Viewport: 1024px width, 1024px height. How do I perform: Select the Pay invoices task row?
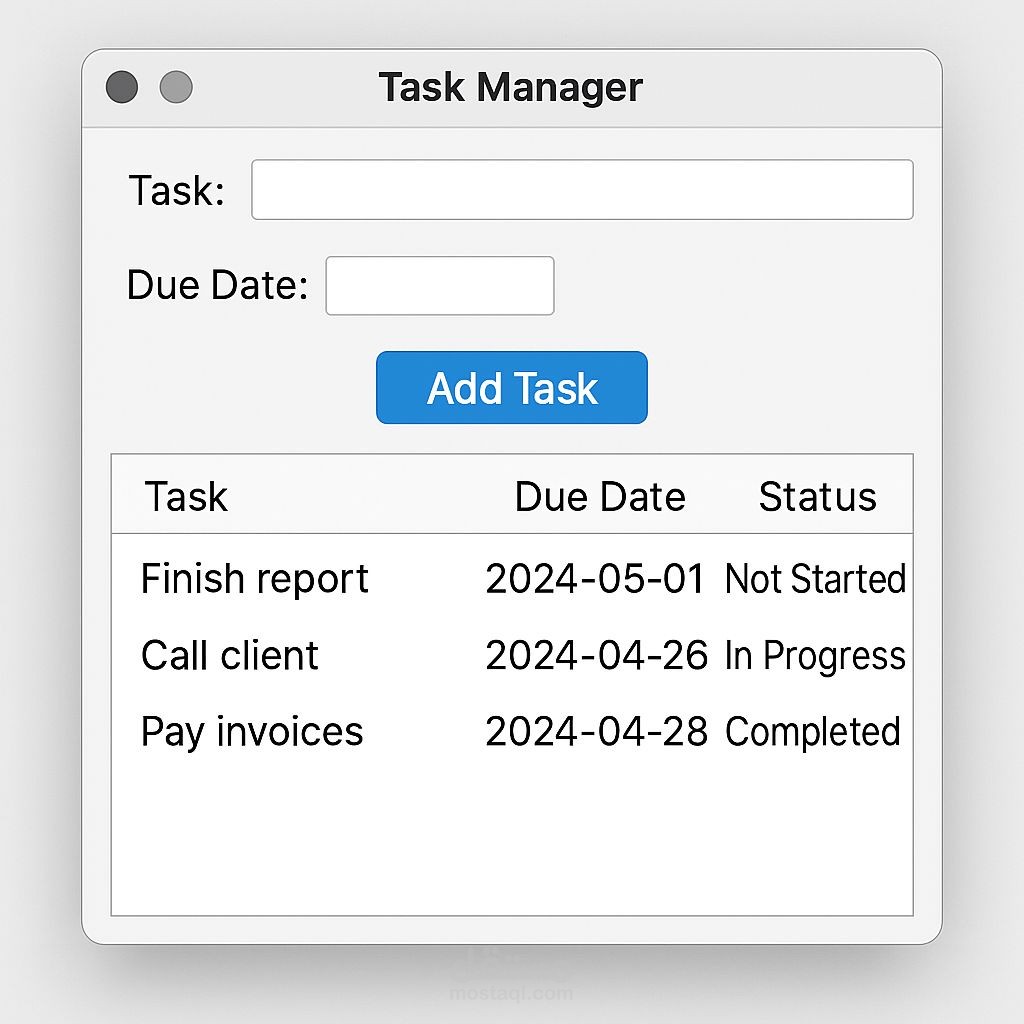pyautogui.click(x=252, y=732)
